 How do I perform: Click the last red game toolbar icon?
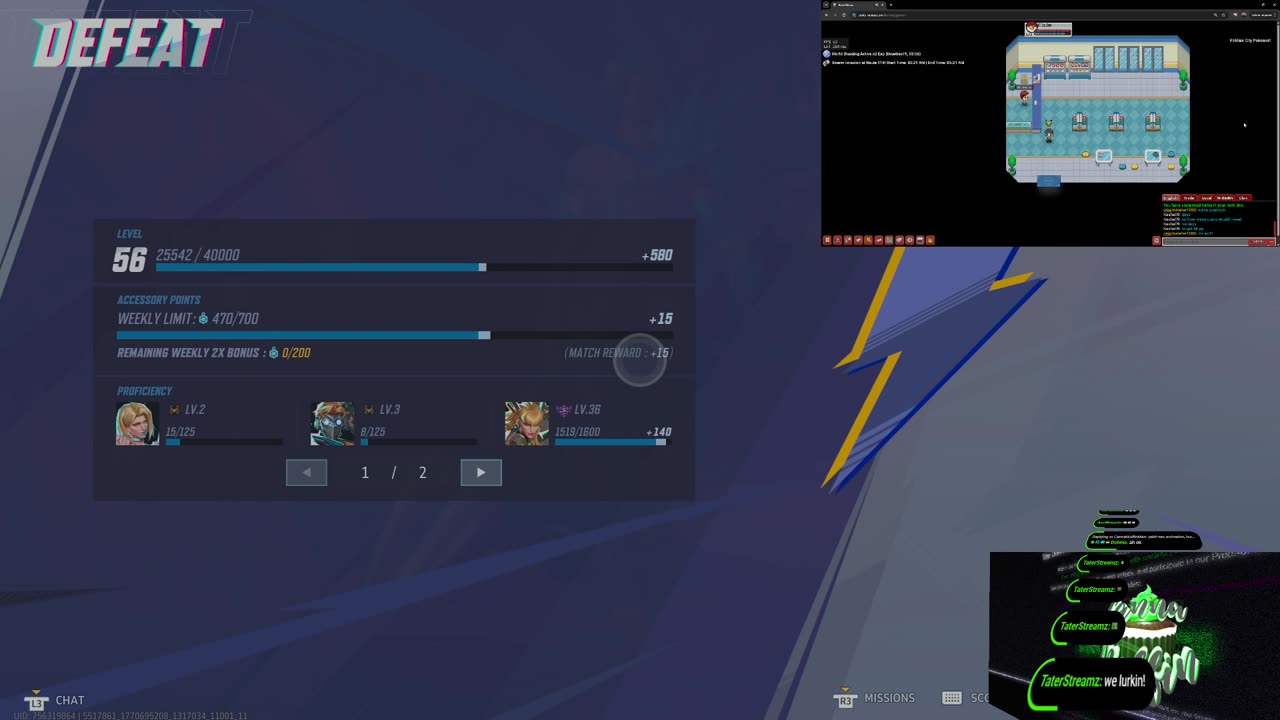930,240
